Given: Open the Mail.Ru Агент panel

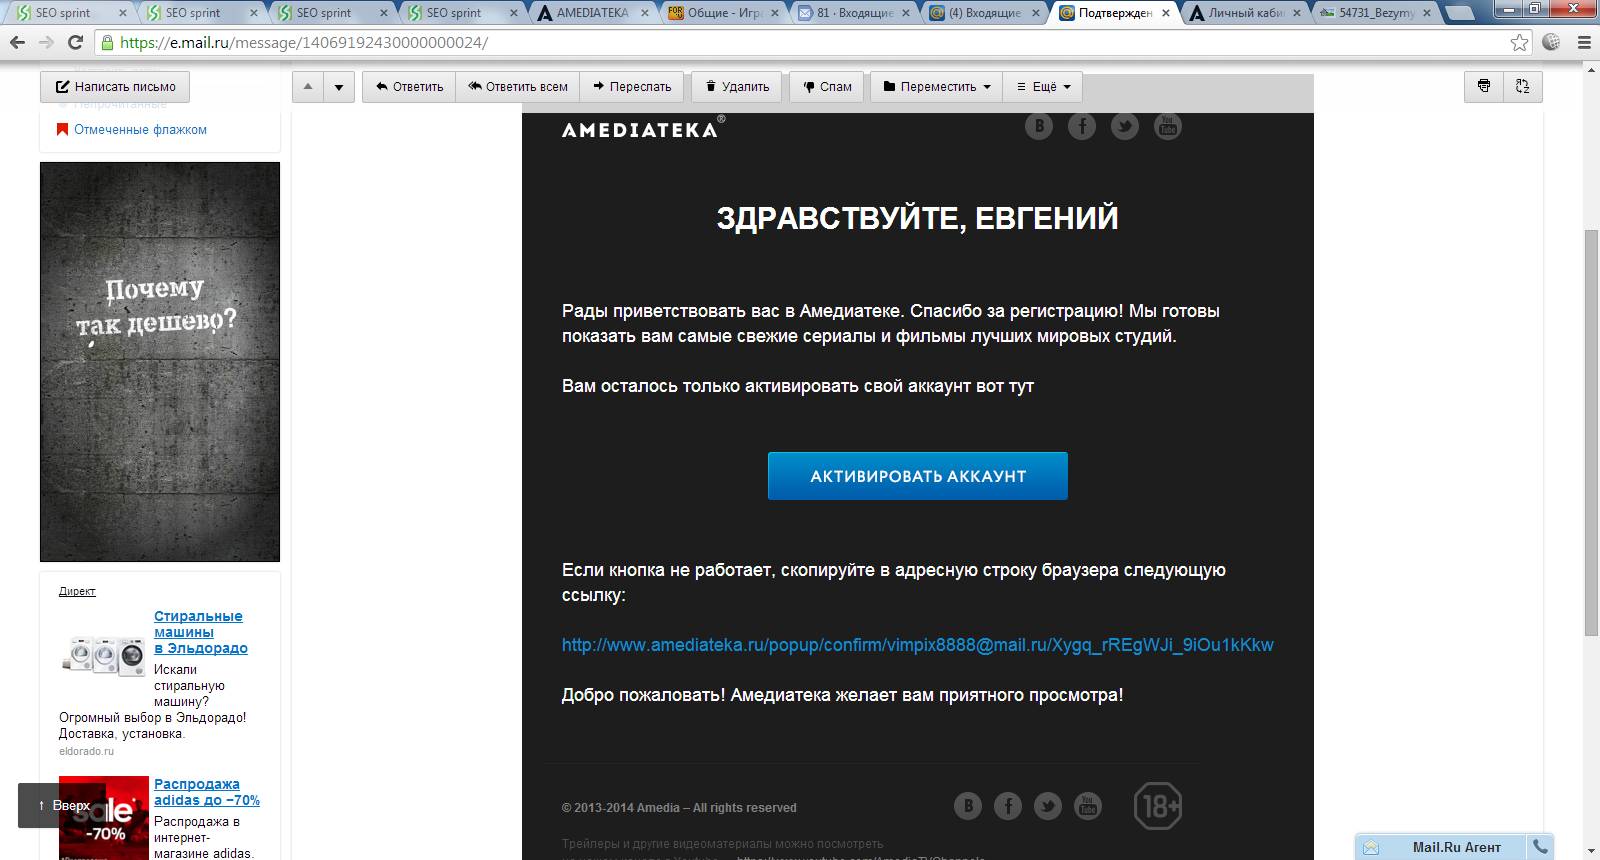Looking at the screenshot, I should (1456, 847).
